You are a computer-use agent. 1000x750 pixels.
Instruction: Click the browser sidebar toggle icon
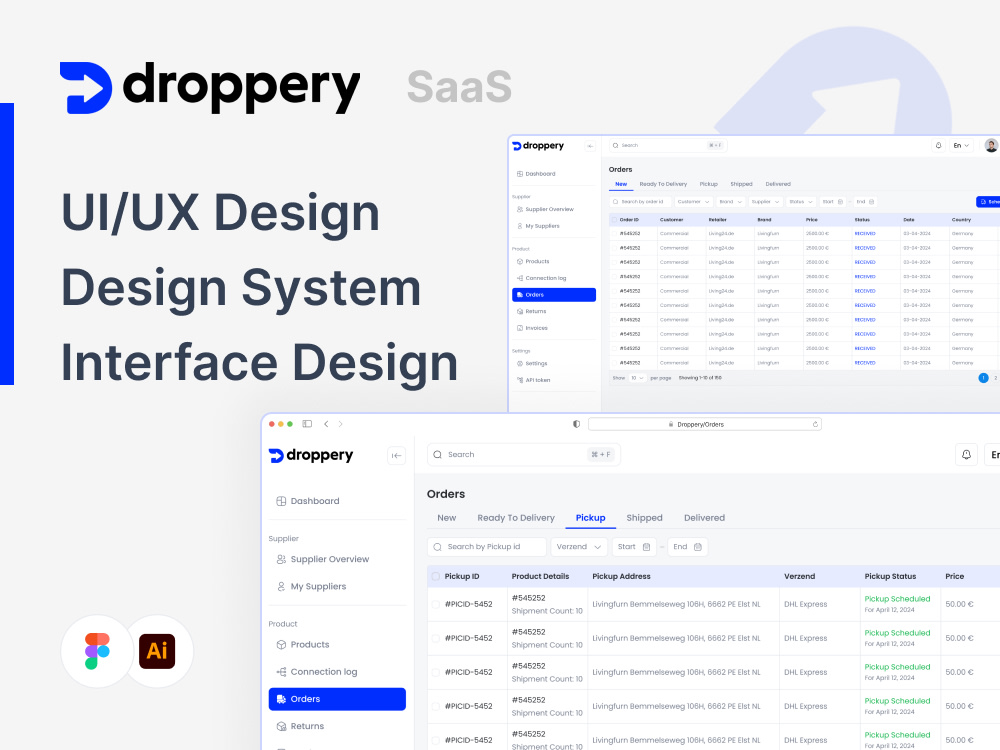click(307, 423)
